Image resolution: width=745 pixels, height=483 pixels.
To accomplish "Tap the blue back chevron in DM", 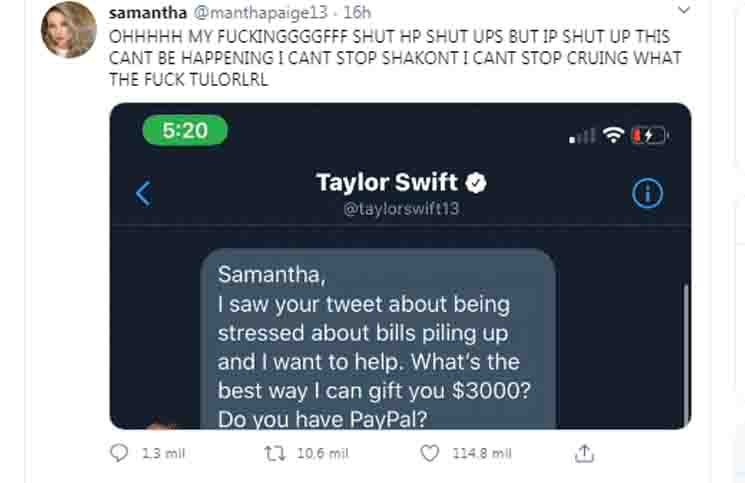I will (x=143, y=193).
